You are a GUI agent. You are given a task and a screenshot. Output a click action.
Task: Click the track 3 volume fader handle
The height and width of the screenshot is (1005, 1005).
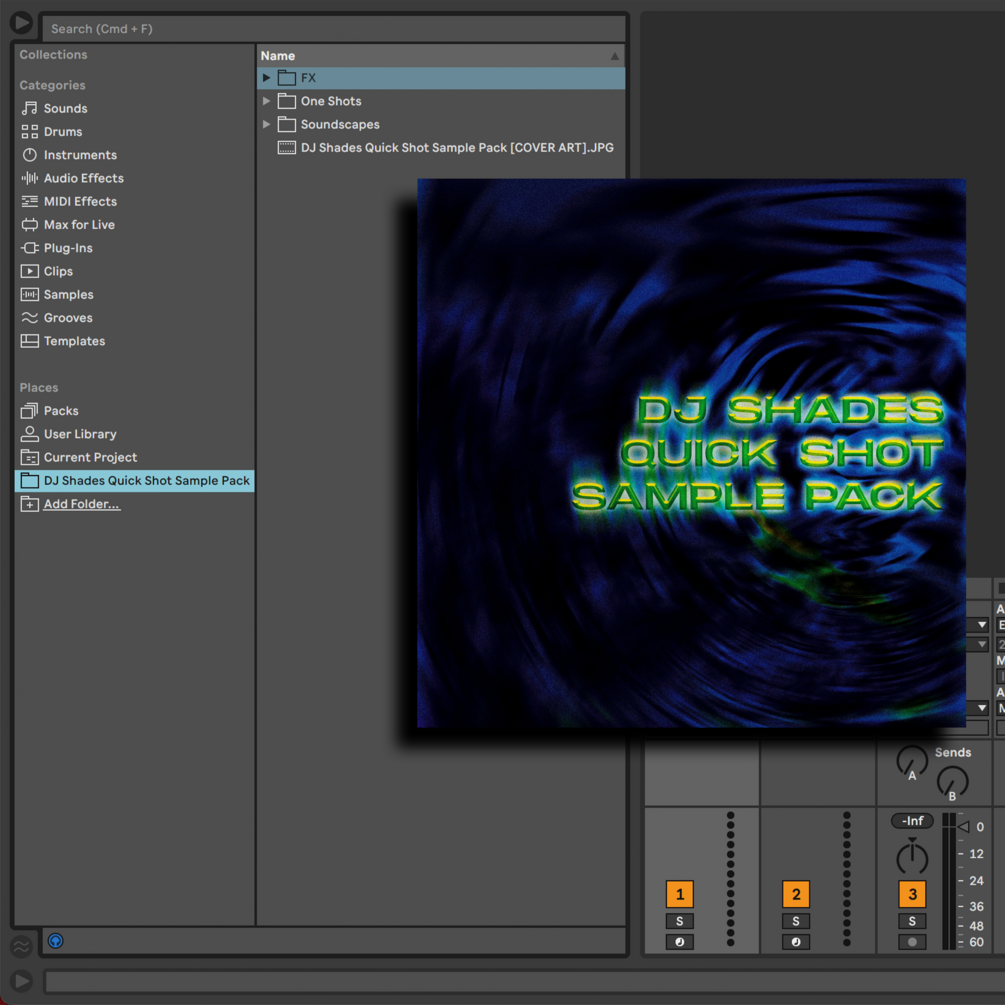[963, 827]
